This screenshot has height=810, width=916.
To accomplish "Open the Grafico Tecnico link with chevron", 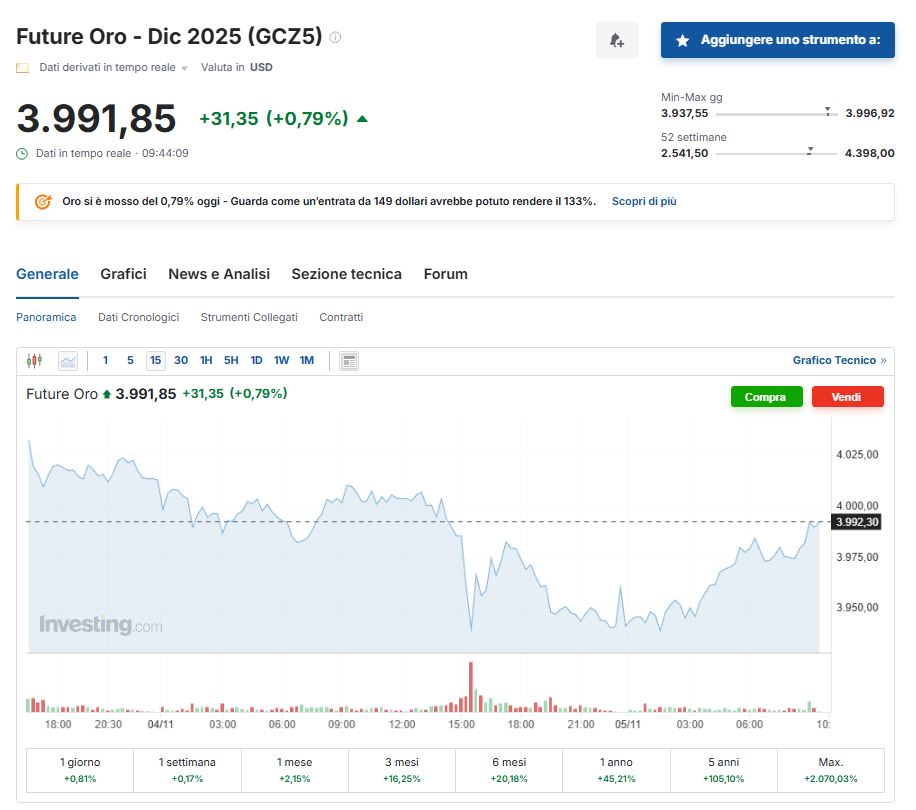I will tap(841, 360).
